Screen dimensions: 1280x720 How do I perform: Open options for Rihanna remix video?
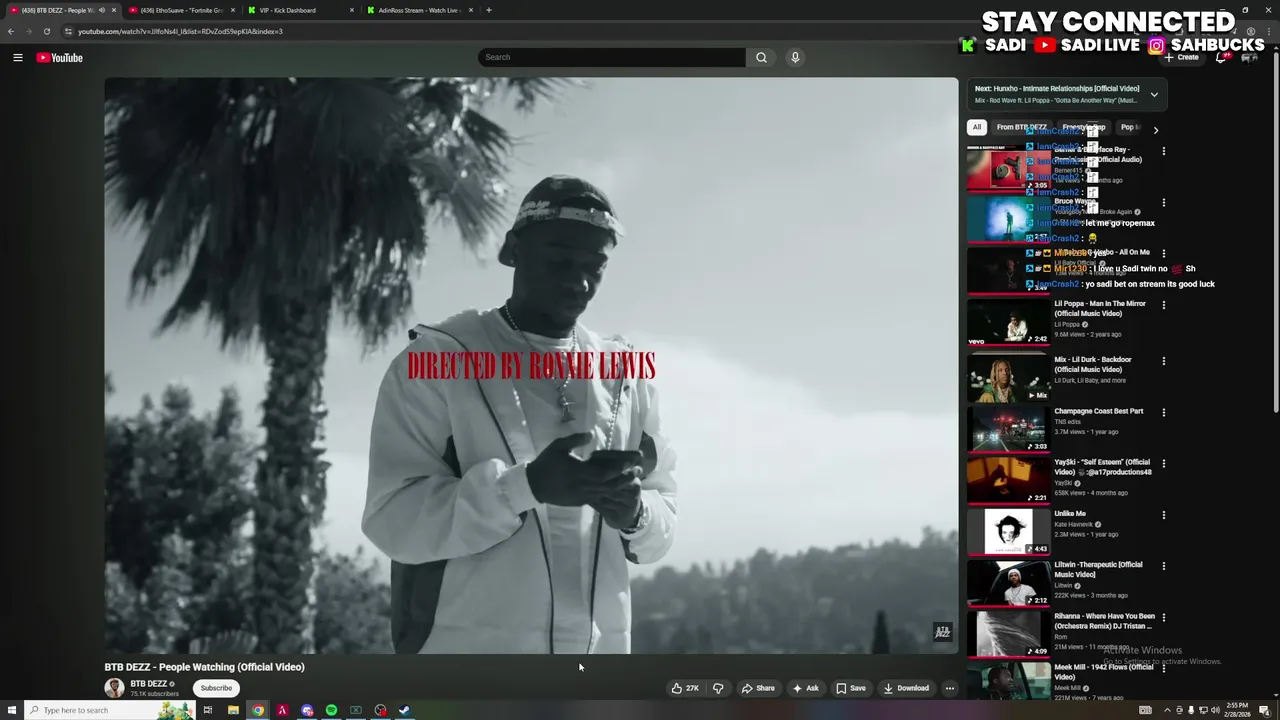pyautogui.click(x=1163, y=618)
